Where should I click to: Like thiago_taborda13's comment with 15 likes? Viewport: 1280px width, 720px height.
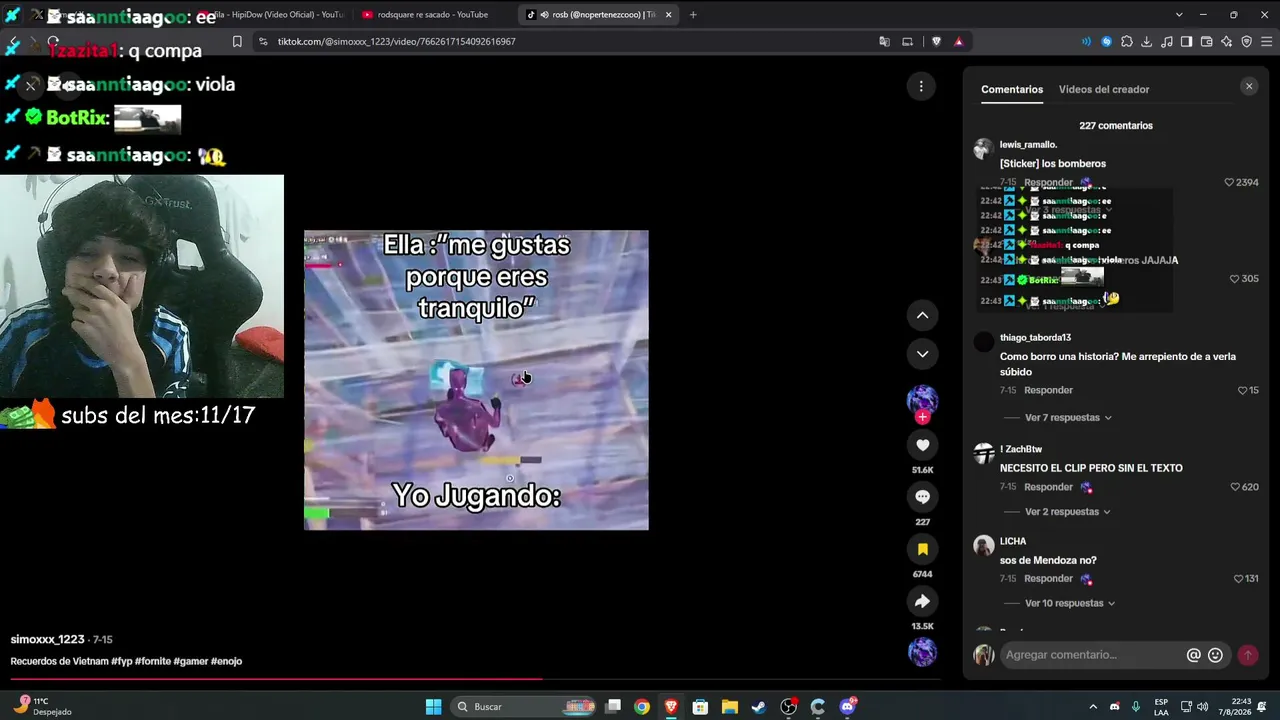(x=1243, y=390)
